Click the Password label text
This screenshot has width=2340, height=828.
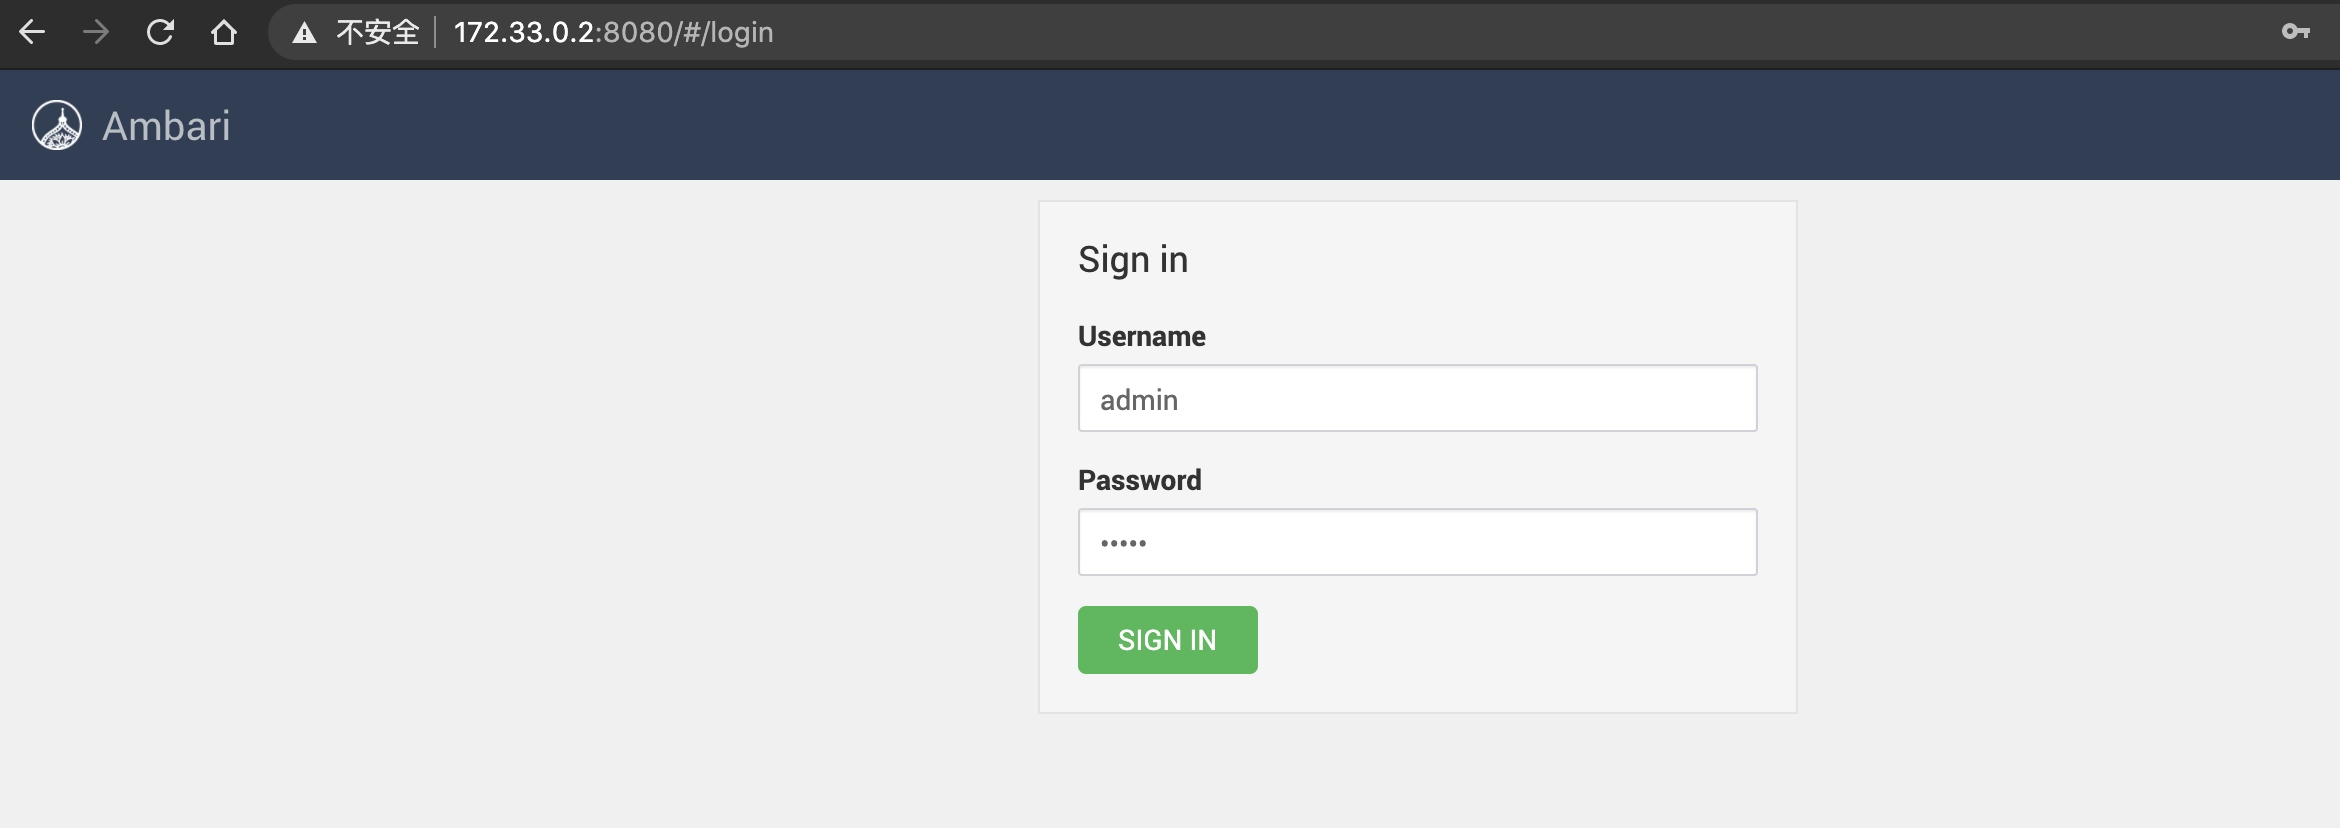1139,480
